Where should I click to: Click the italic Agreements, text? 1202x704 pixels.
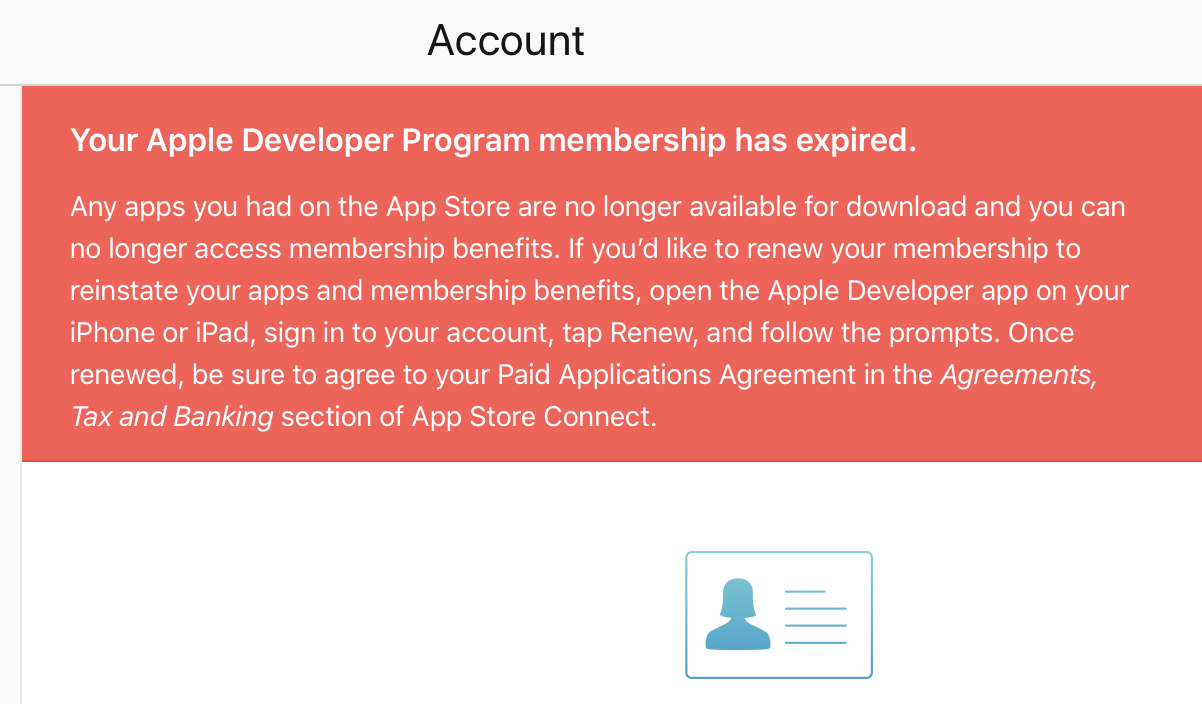tap(1018, 375)
